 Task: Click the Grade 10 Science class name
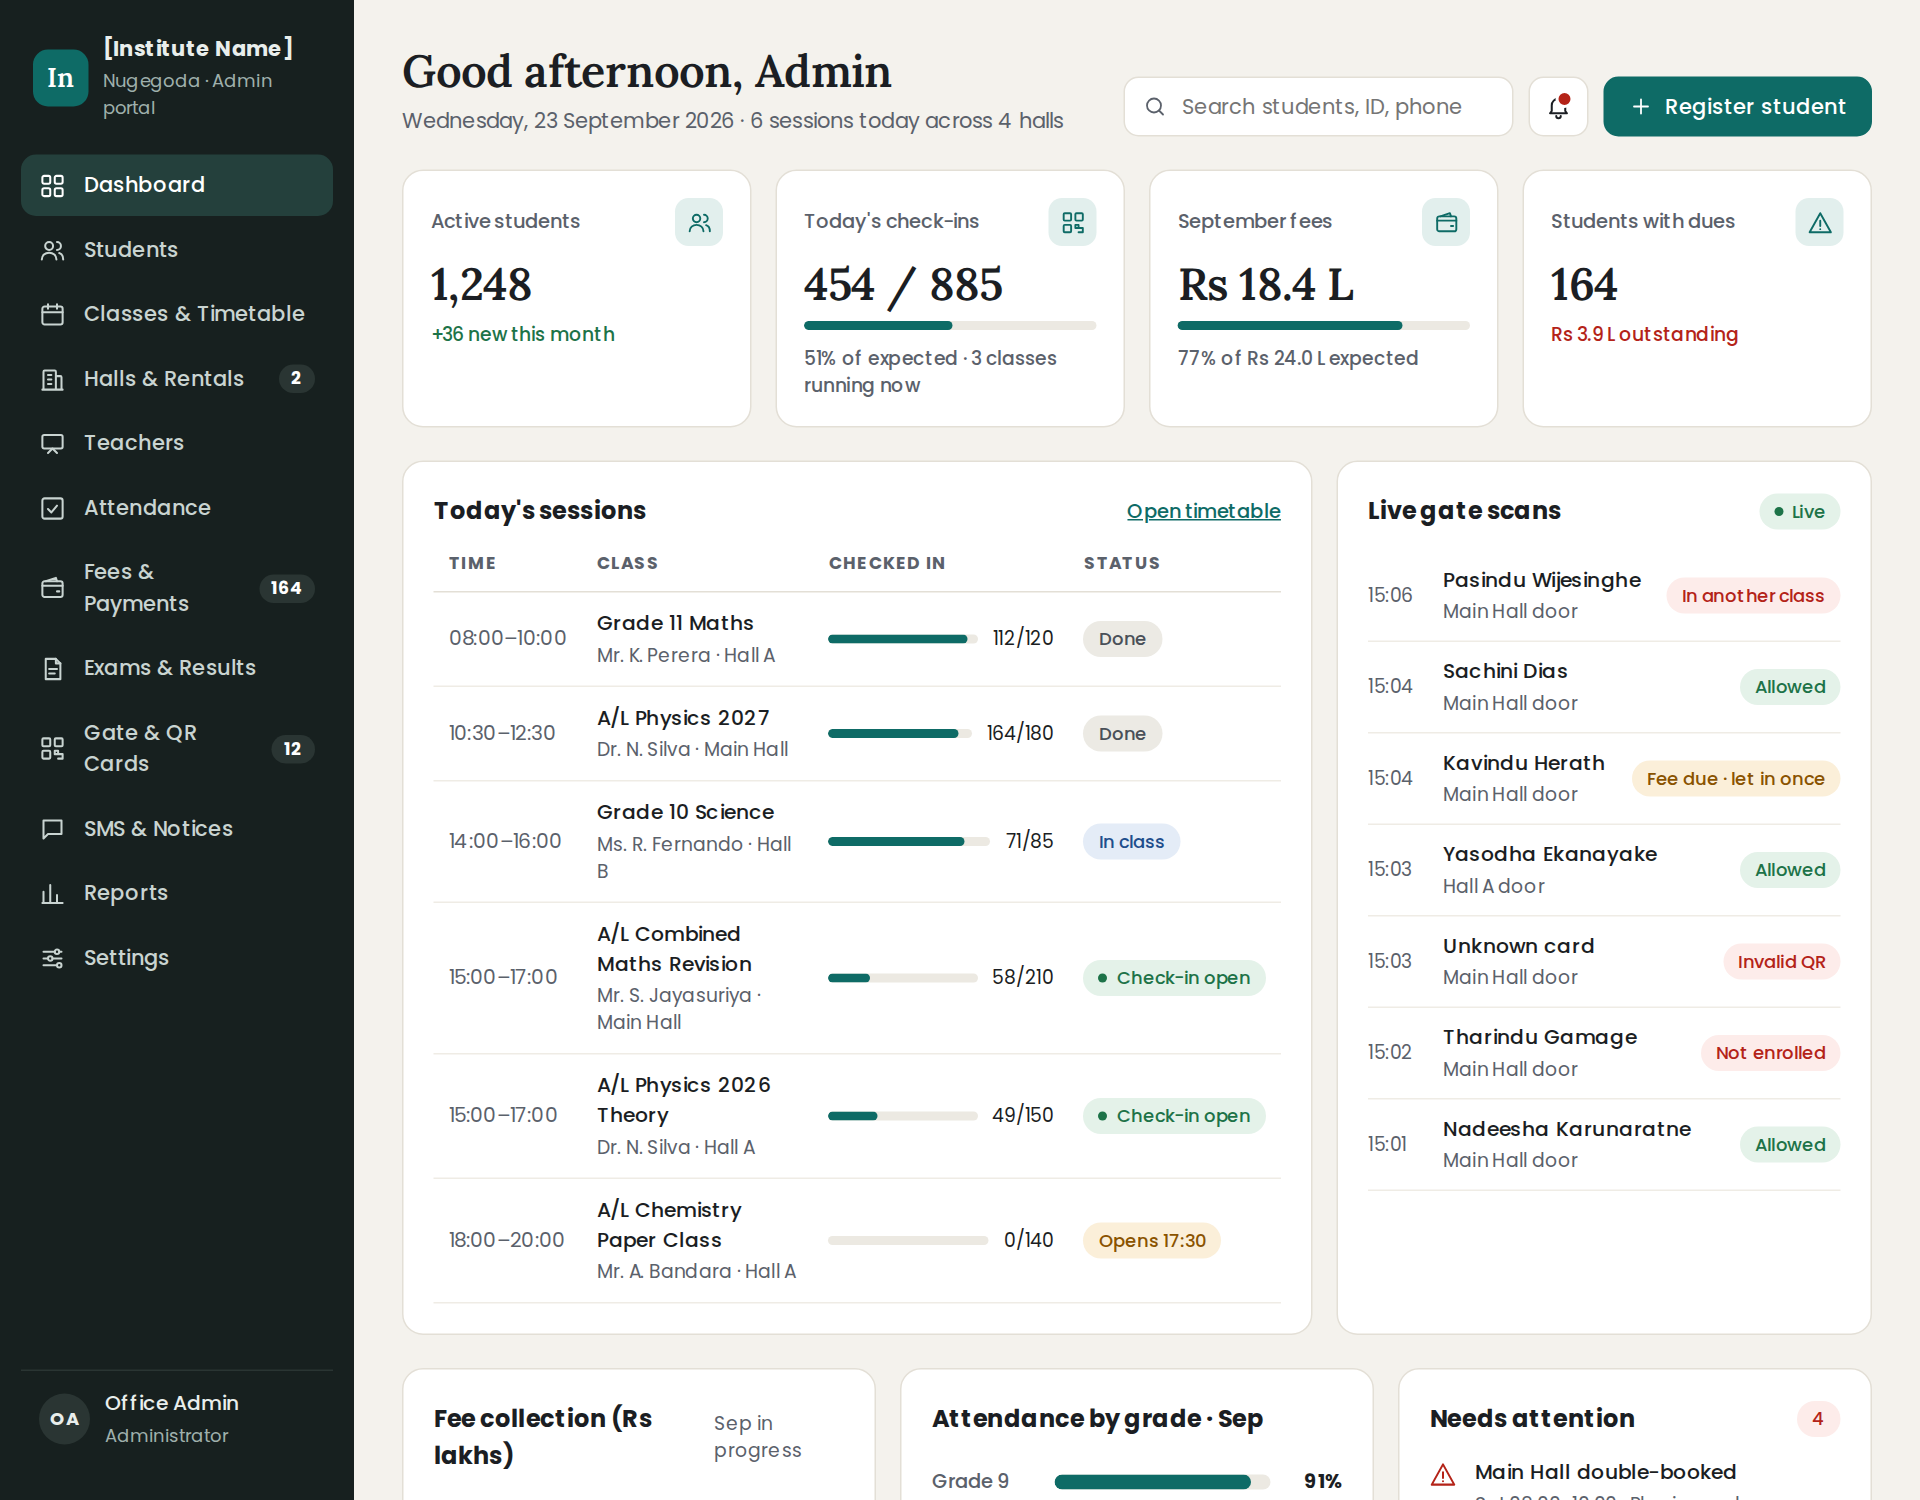coord(685,812)
